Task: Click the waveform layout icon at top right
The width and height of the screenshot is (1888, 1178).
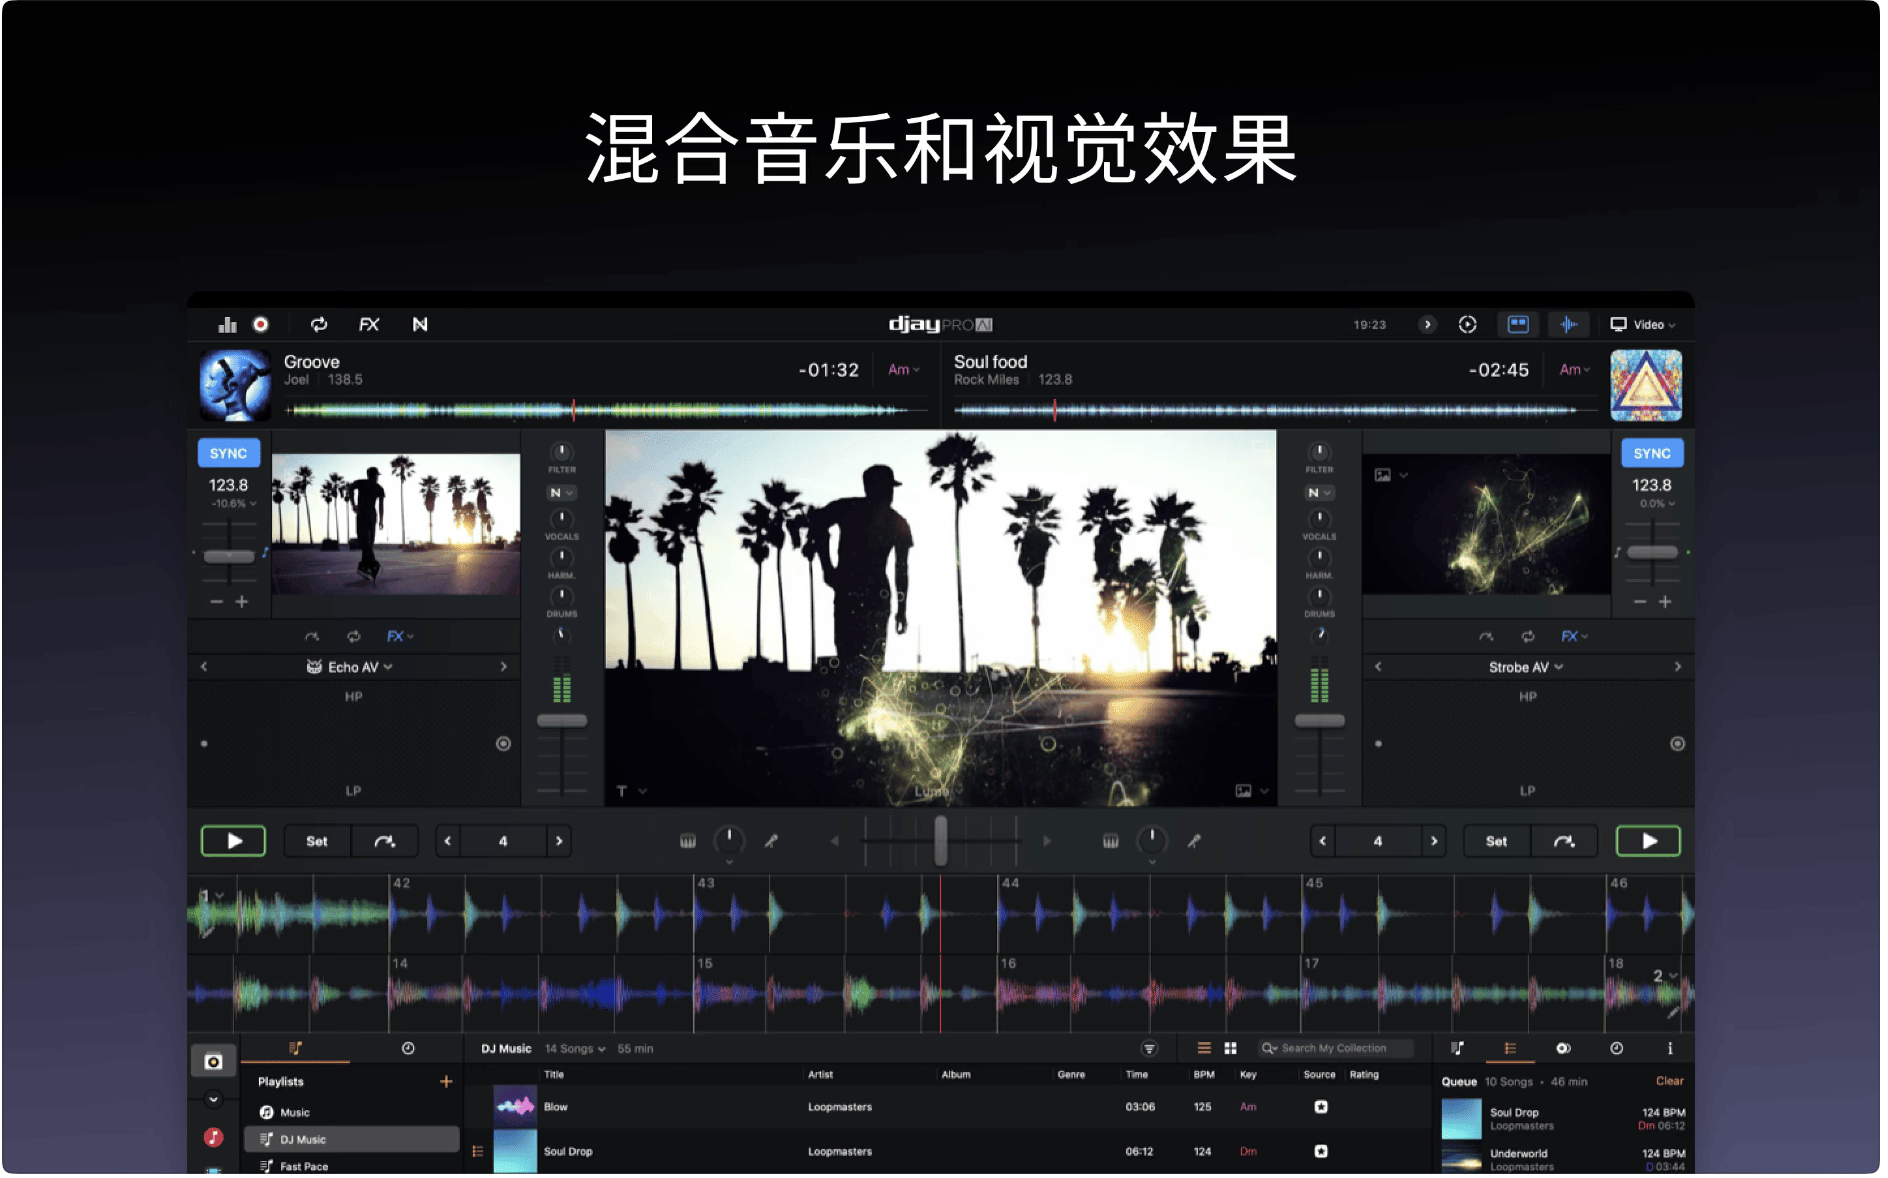Action: click(1568, 324)
